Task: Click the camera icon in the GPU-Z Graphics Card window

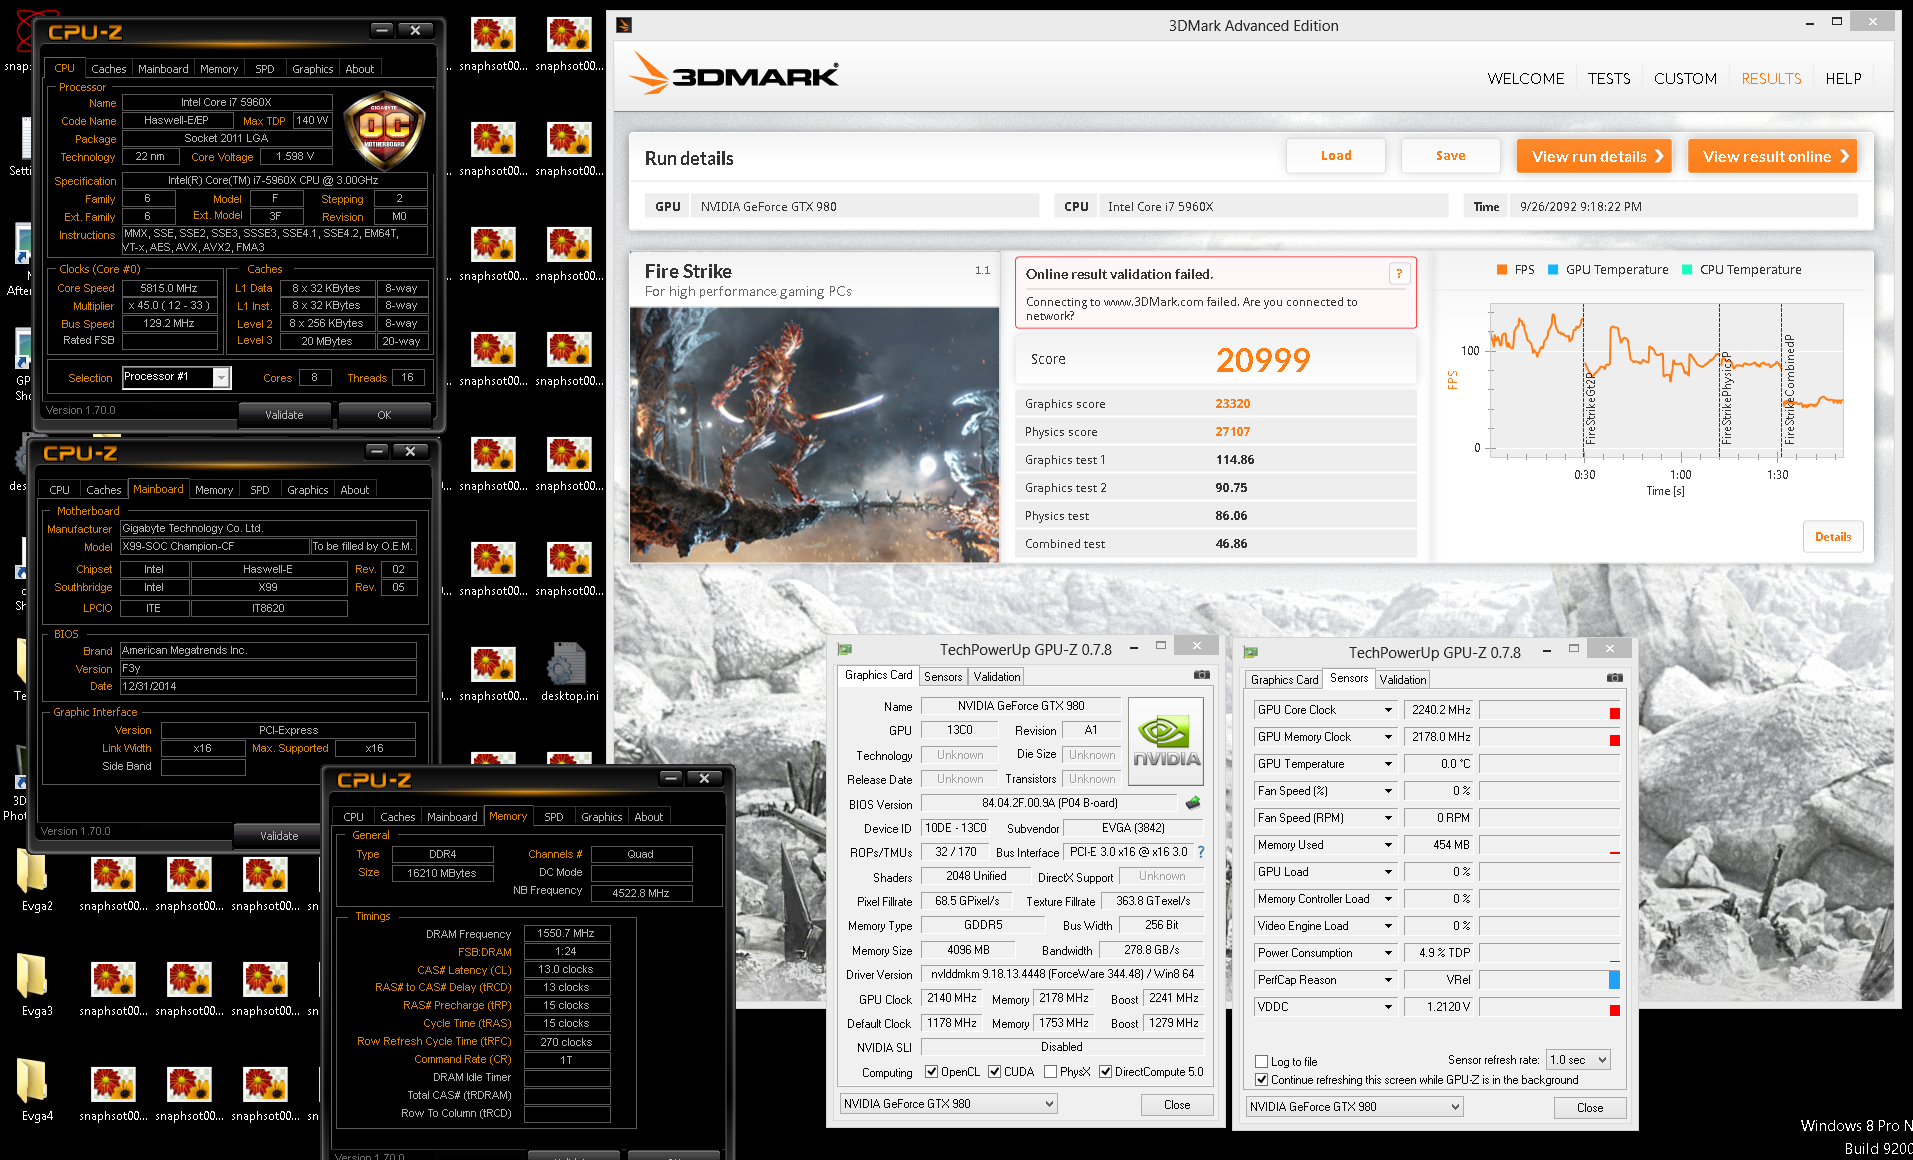Action: tap(1201, 675)
